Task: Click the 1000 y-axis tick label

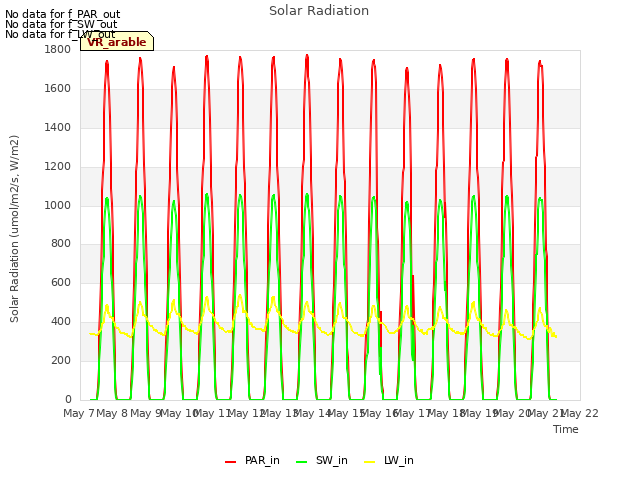Action: 58,205
